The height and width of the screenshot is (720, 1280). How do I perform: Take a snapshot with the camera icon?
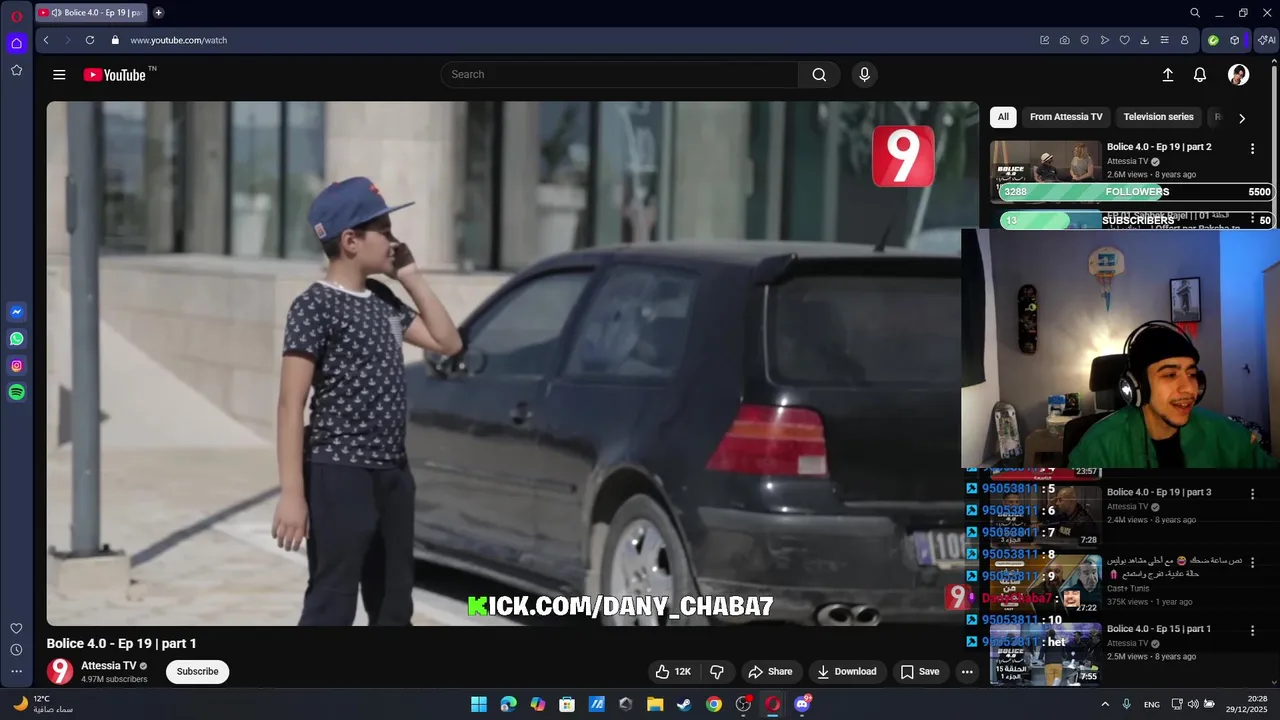tap(1064, 40)
